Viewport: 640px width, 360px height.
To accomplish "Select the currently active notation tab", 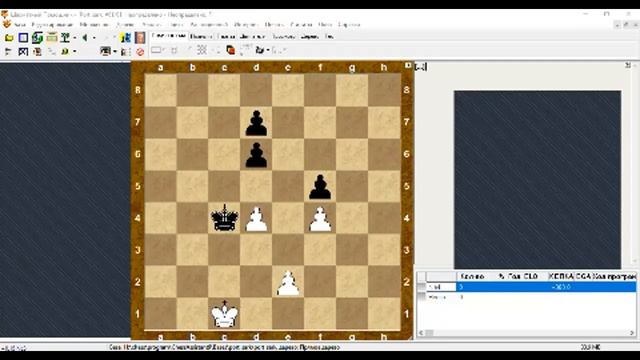I will click(x=169, y=36).
